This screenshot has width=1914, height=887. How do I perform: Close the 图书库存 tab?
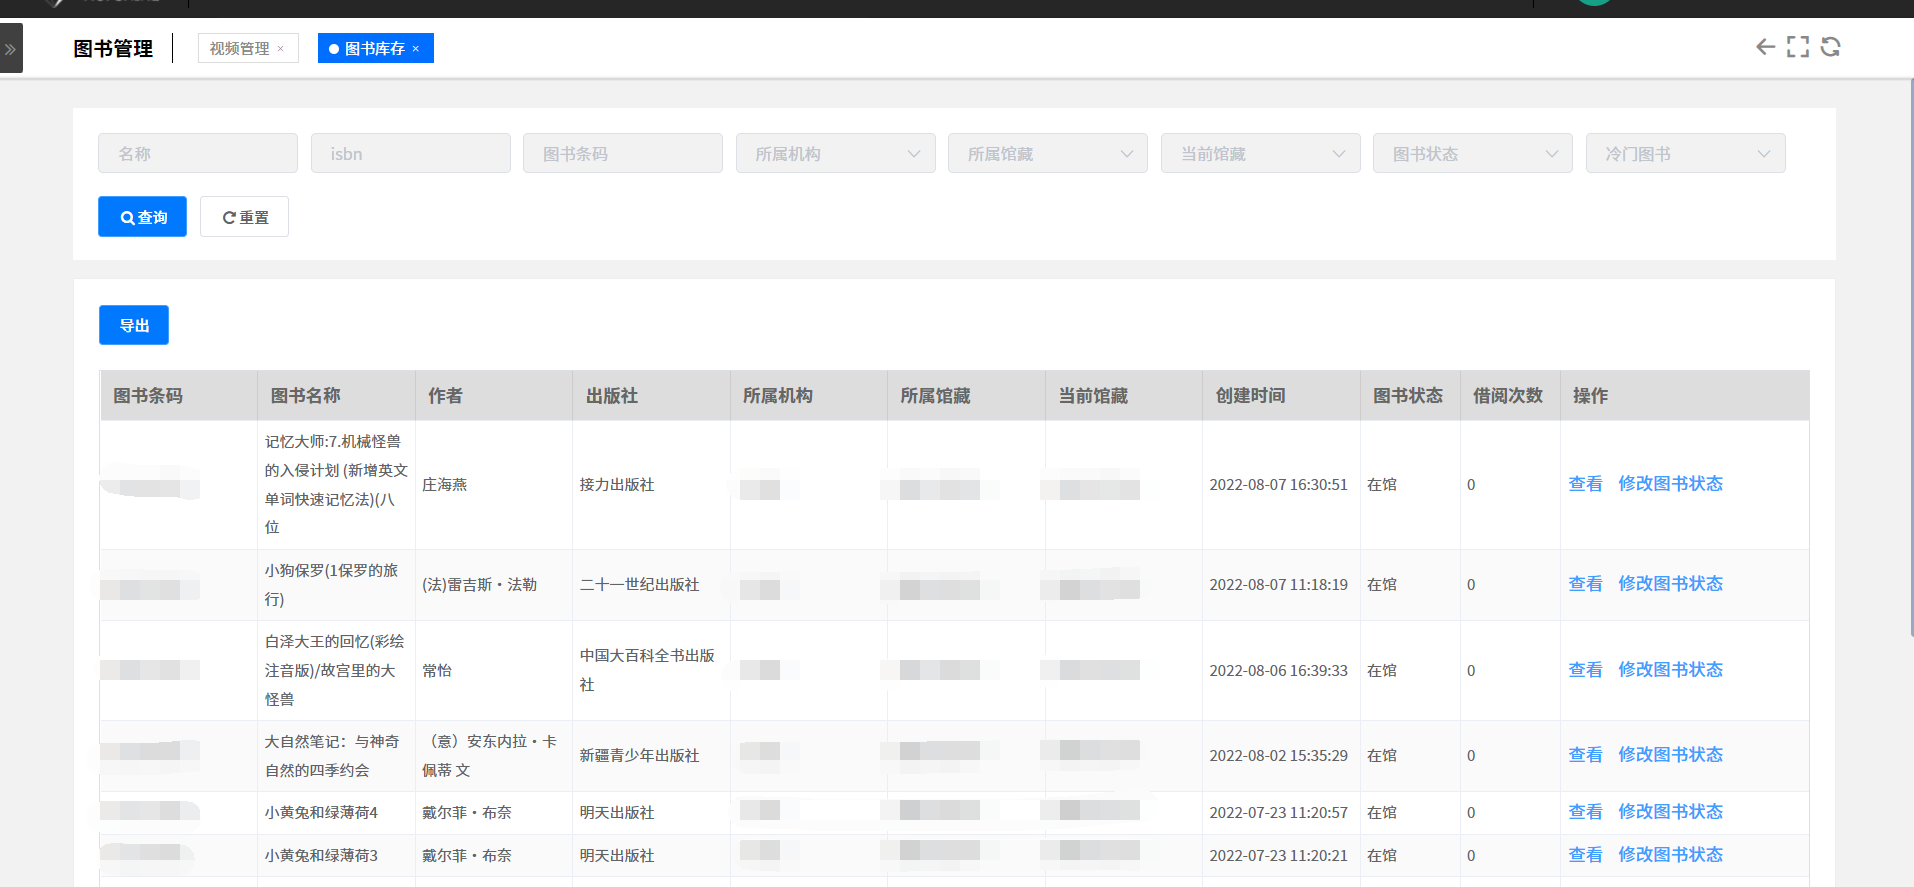click(416, 49)
